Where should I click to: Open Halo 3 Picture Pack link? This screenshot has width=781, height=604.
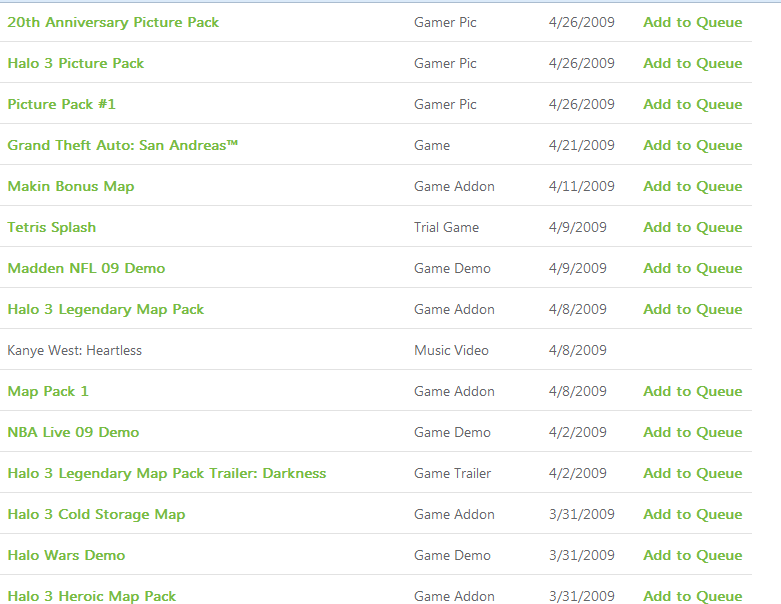point(76,63)
